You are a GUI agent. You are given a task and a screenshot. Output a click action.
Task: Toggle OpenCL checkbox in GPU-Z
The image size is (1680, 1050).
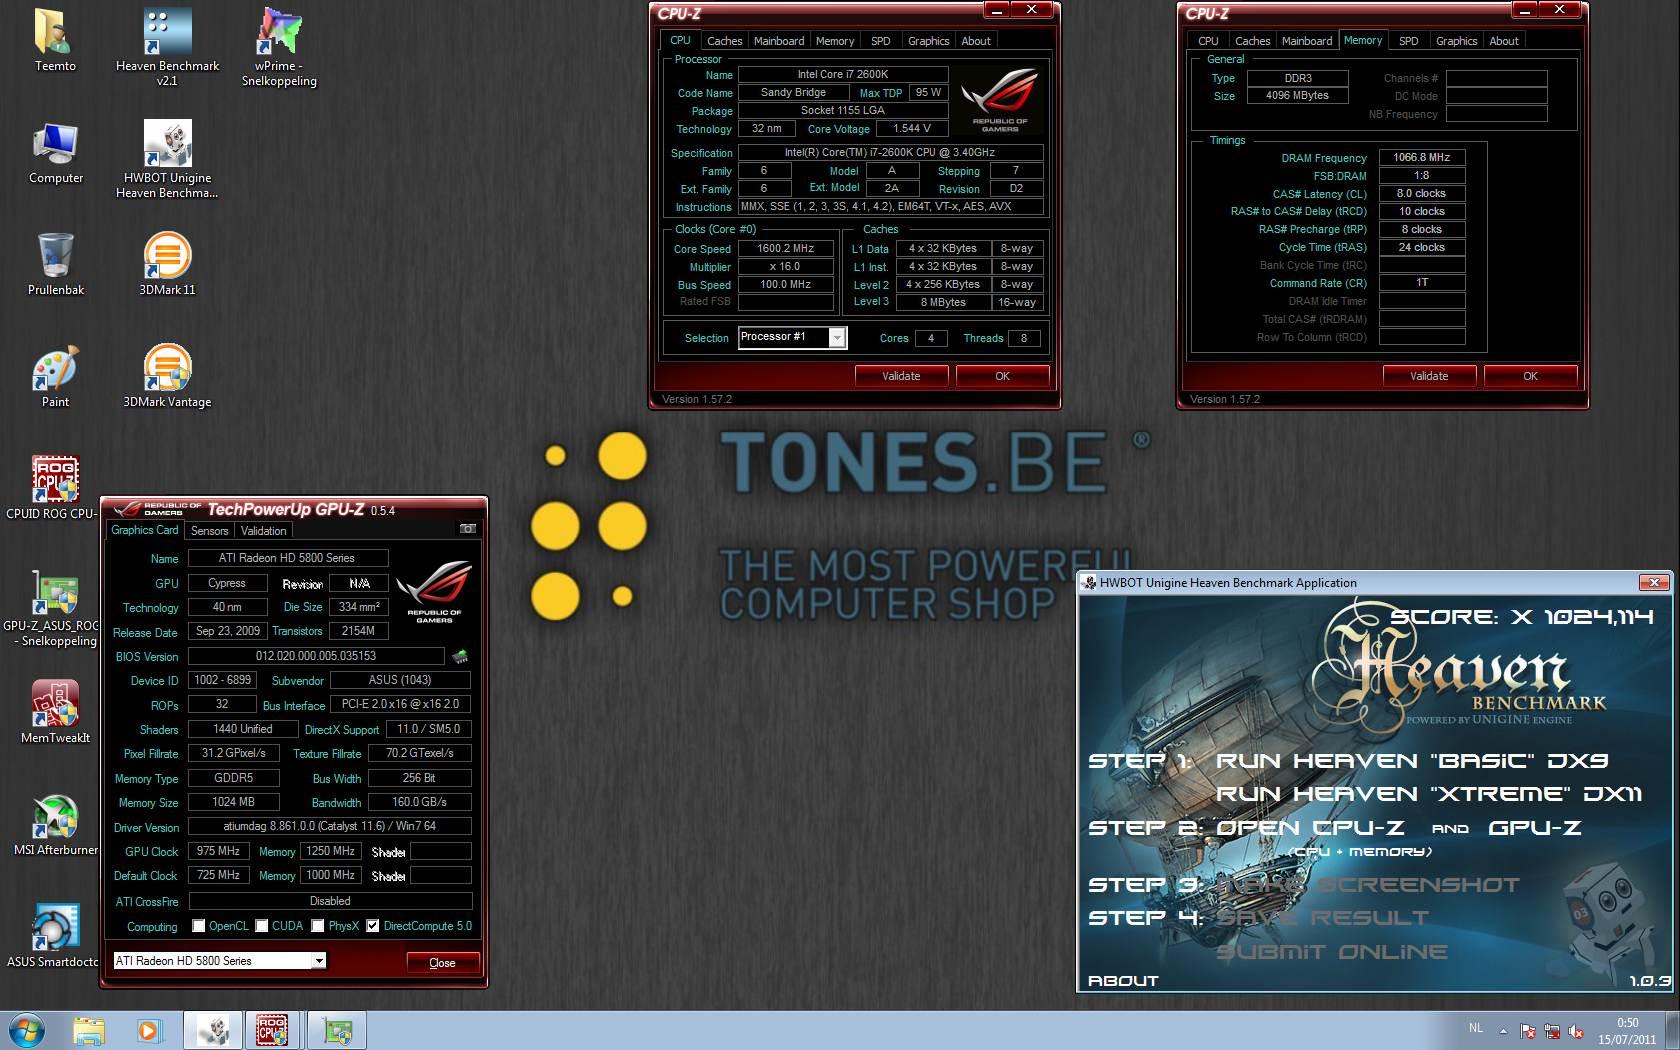click(x=198, y=926)
